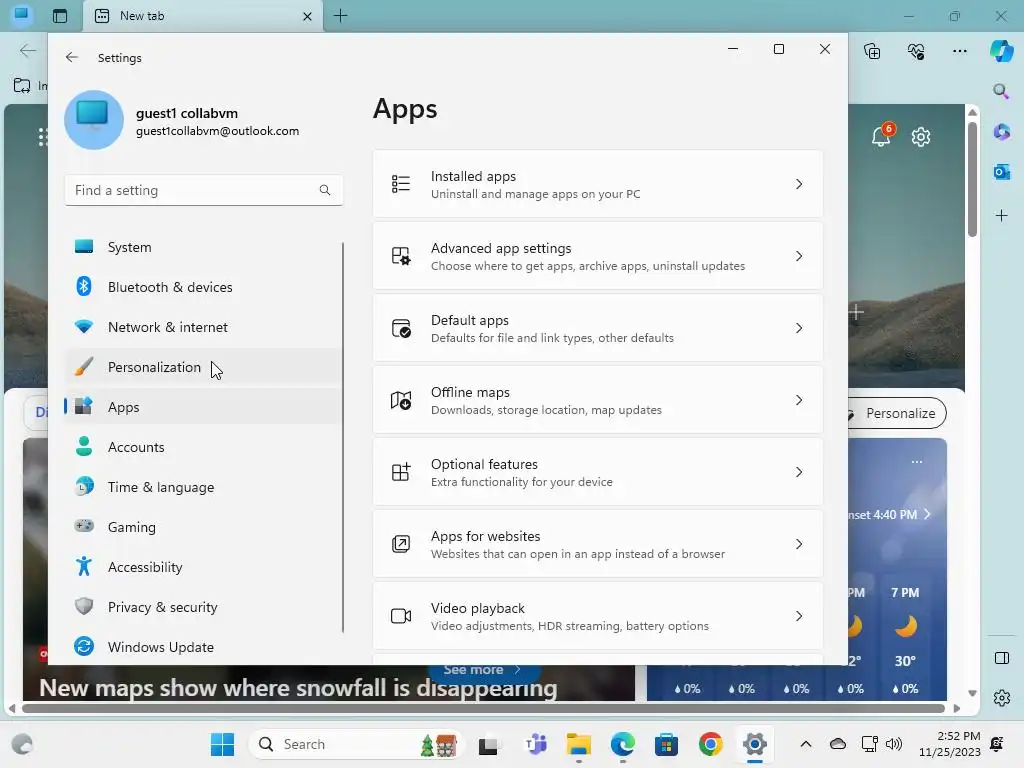Image resolution: width=1024 pixels, height=768 pixels.
Task: Open Default apps page
Action: (x=598, y=328)
